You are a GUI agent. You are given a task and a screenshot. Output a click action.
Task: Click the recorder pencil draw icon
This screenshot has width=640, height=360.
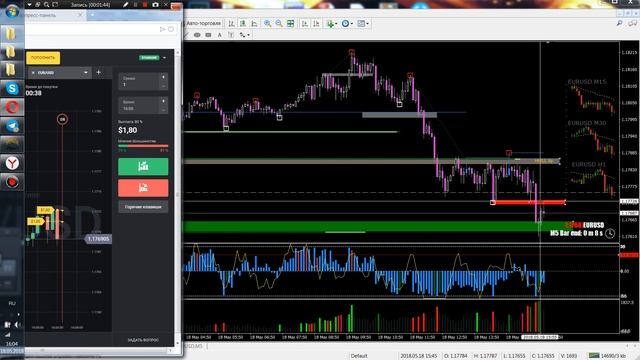point(126,4)
